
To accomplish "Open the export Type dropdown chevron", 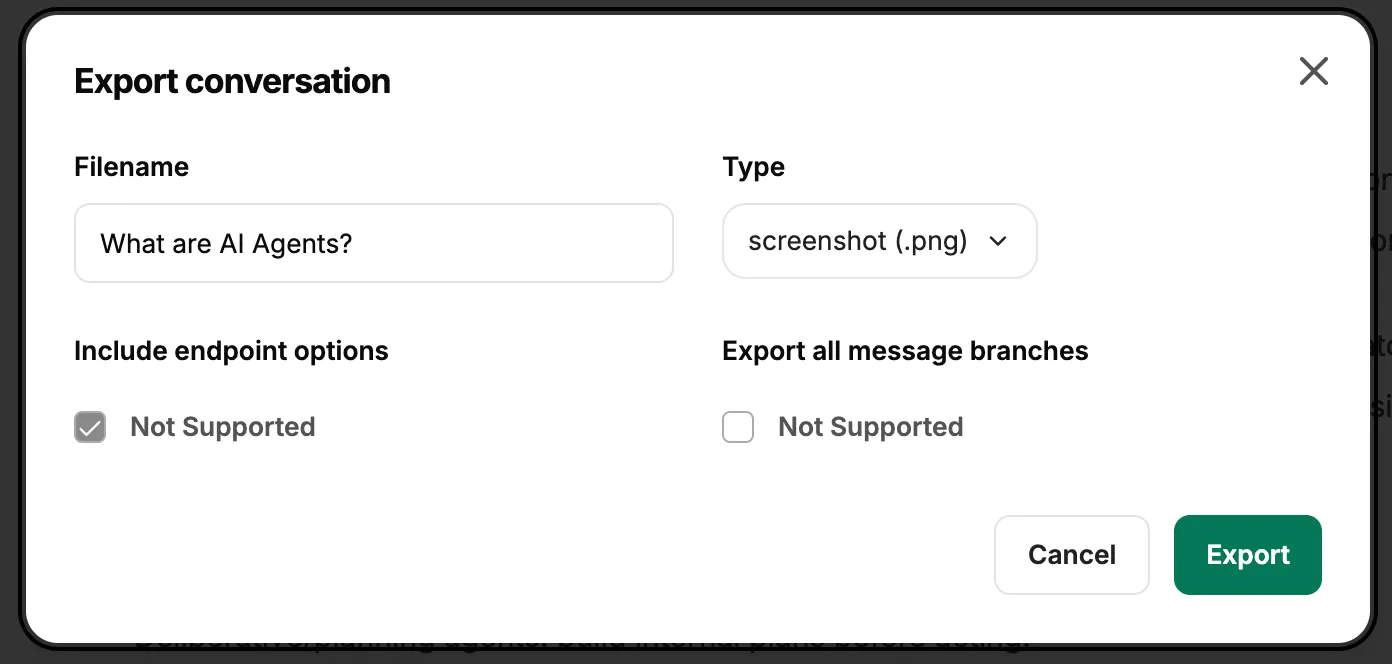I will 997,241.
